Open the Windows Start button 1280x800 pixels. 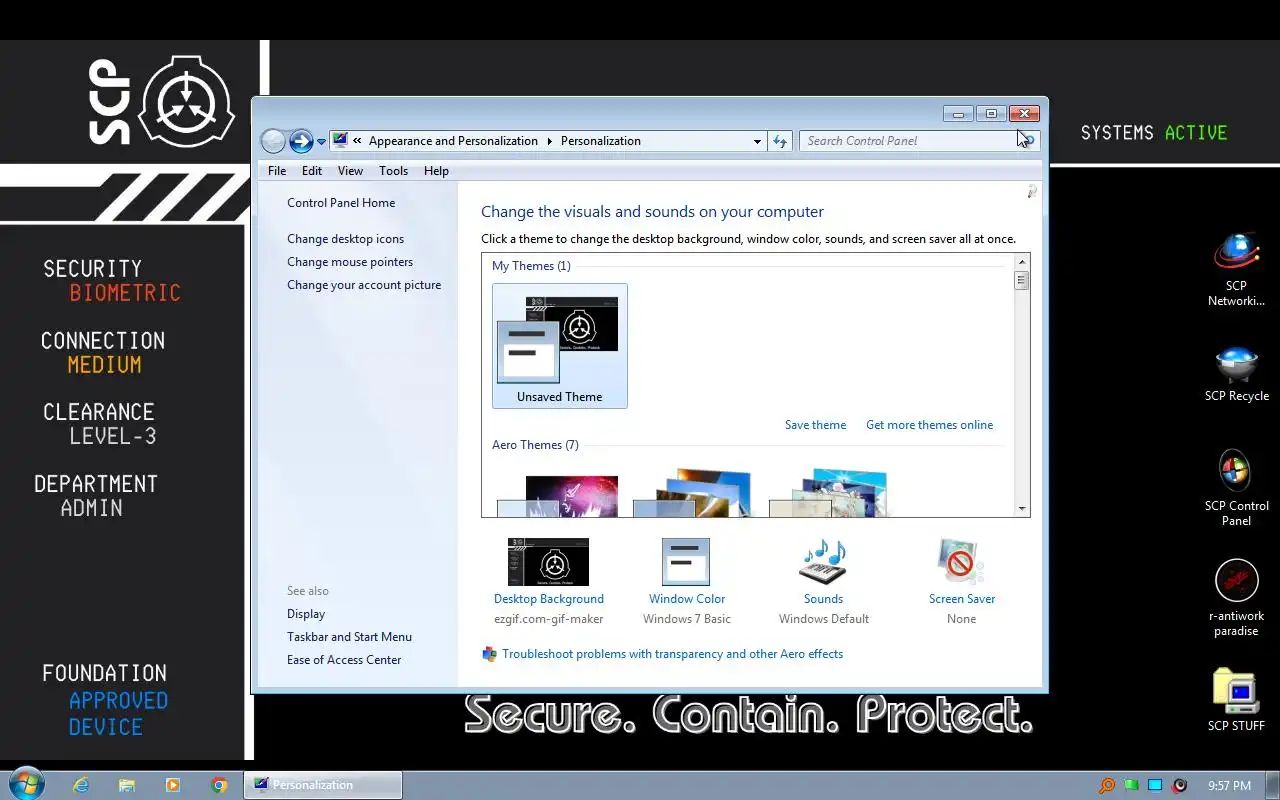click(x=26, y=784)
